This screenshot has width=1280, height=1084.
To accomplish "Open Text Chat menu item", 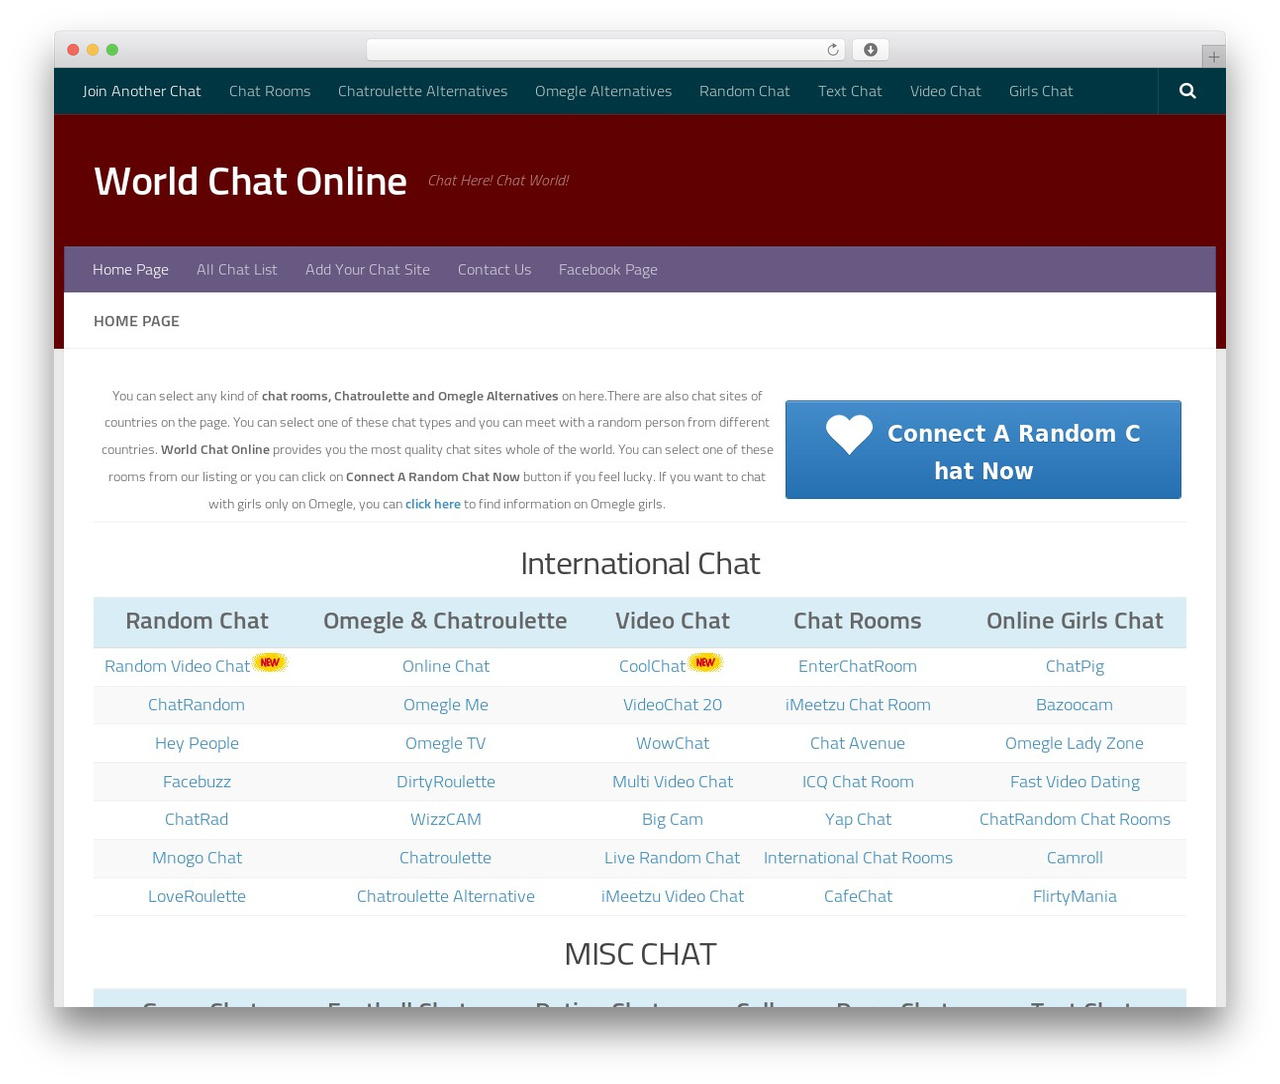I will 850,91.
